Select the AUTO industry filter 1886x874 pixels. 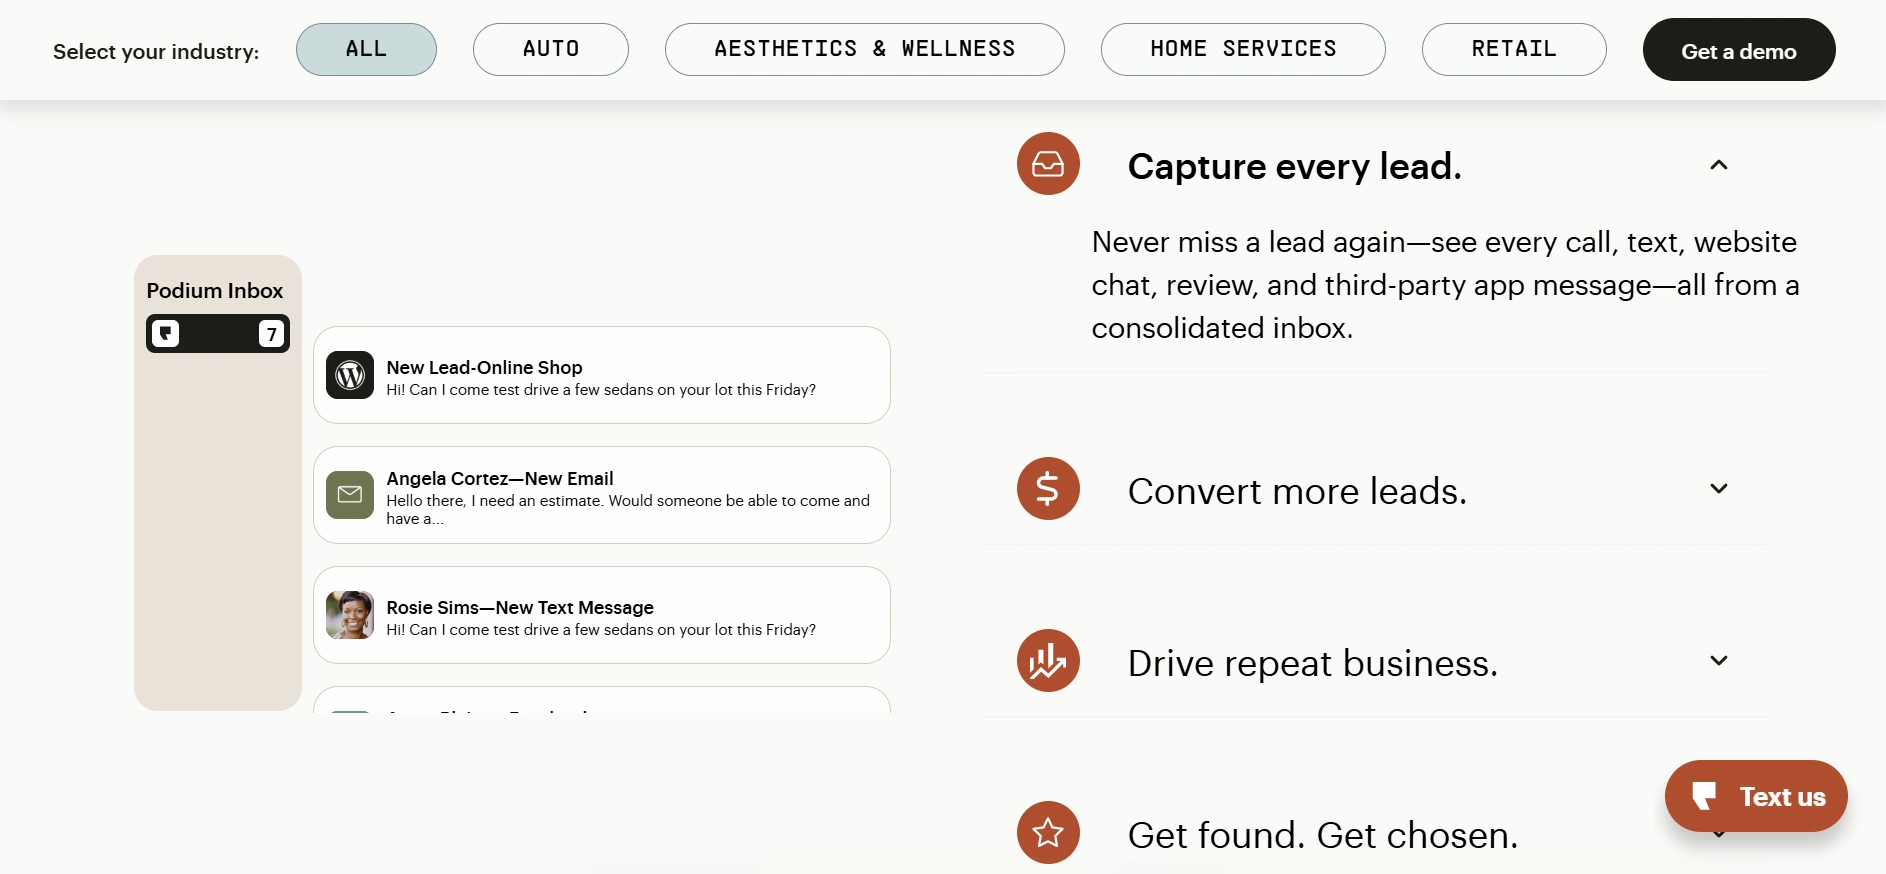tap(551, 49)
